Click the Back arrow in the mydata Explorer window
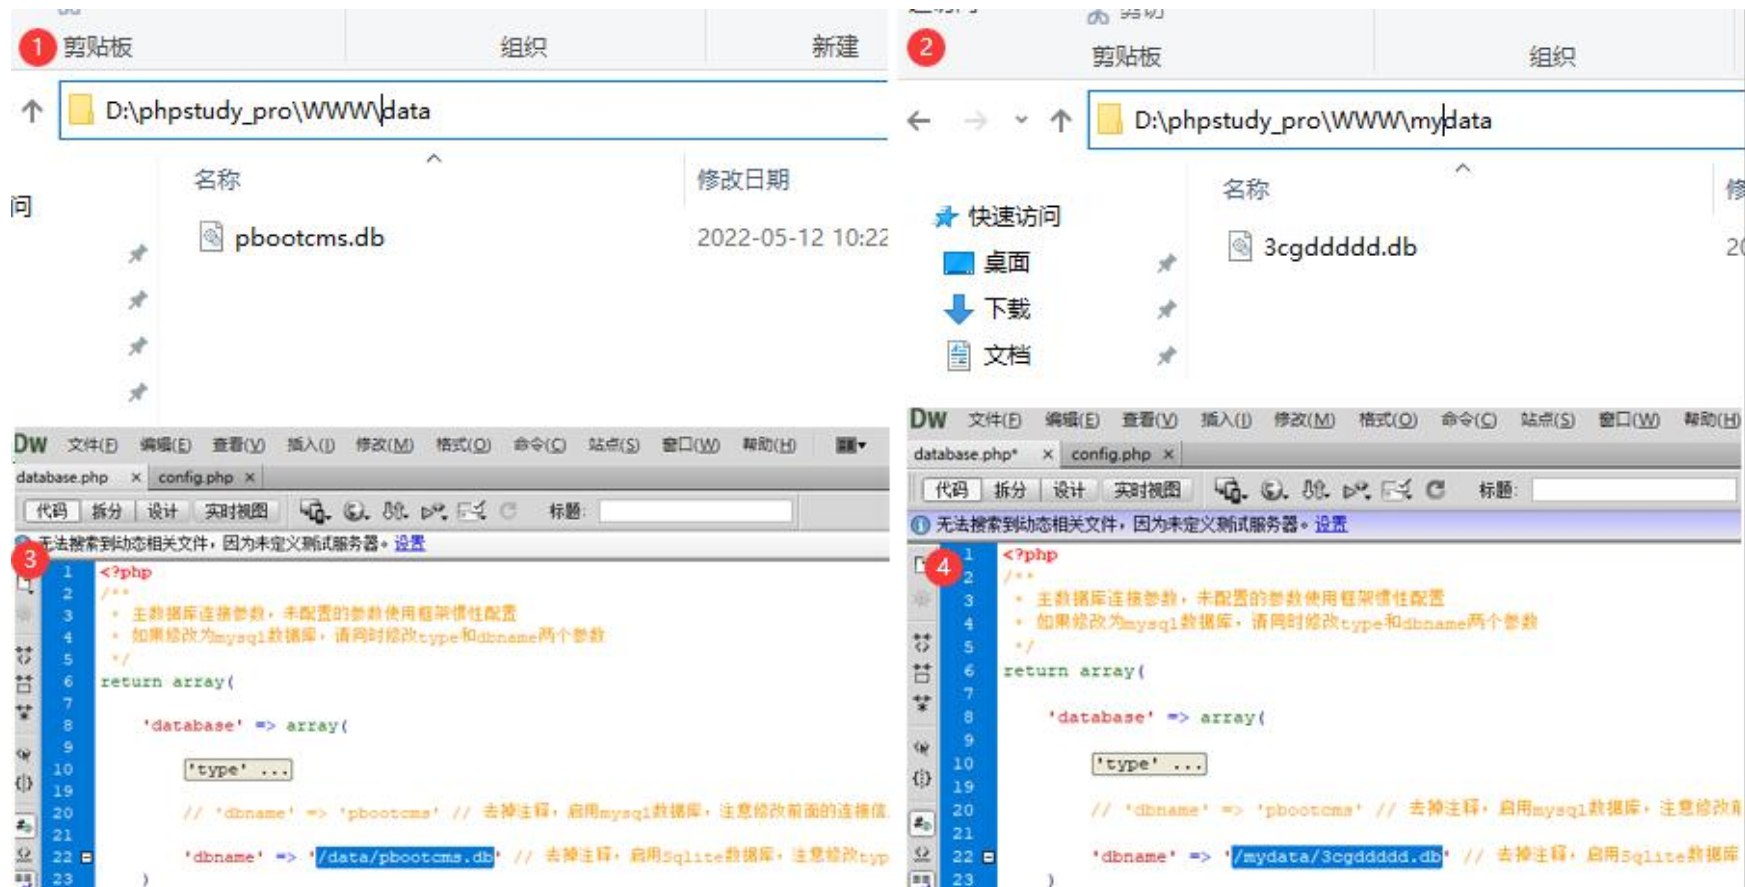Image resolution: width=1745 pixels, height=887 pixels. click(919, 121)
